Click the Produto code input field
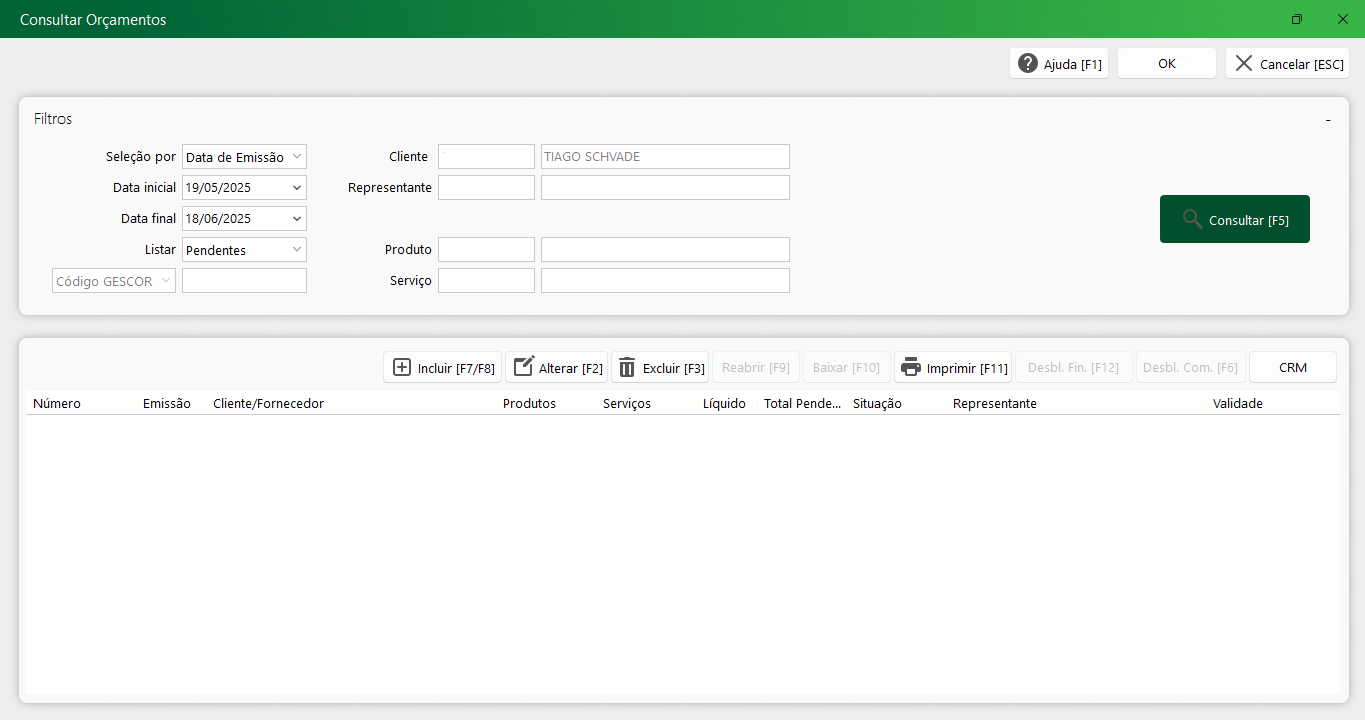Screen dimensions: 1365x720 point(486,250)
